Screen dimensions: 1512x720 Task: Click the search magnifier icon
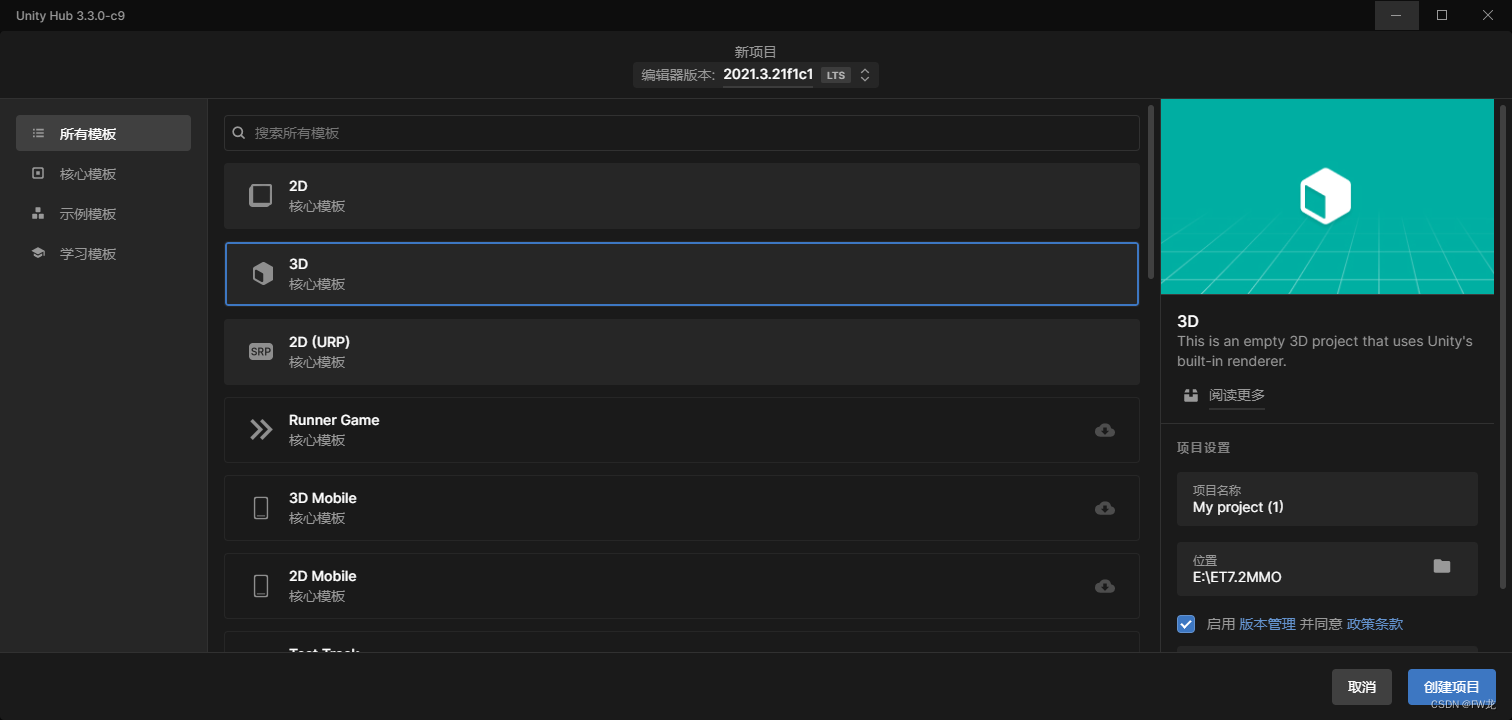coord(239,133)
